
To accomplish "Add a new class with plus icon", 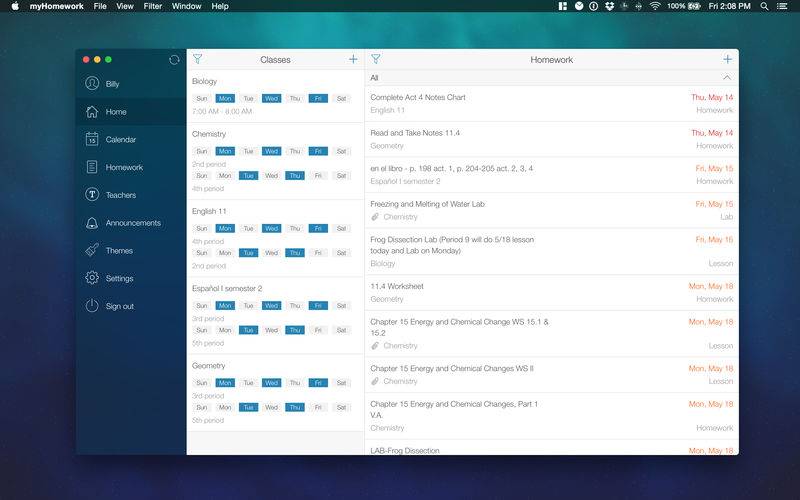I will click(353, 59).
